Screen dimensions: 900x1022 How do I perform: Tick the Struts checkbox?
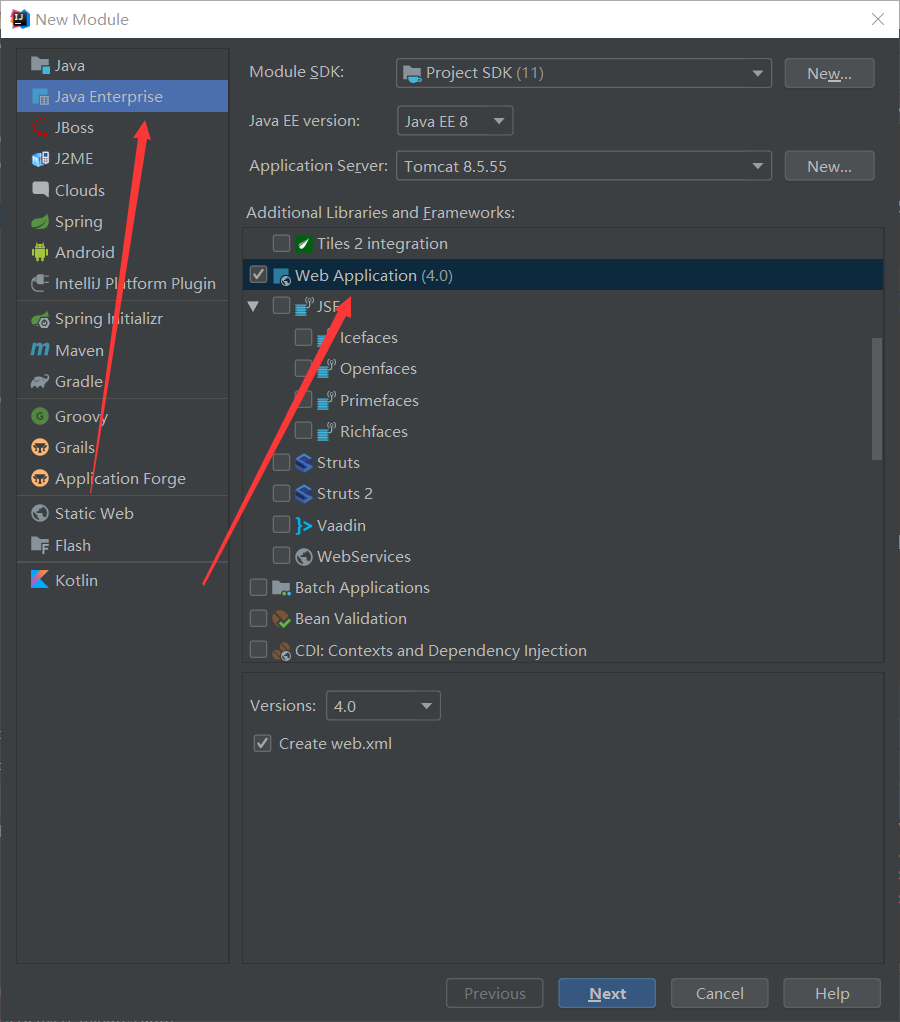click(x=282, y=462)
